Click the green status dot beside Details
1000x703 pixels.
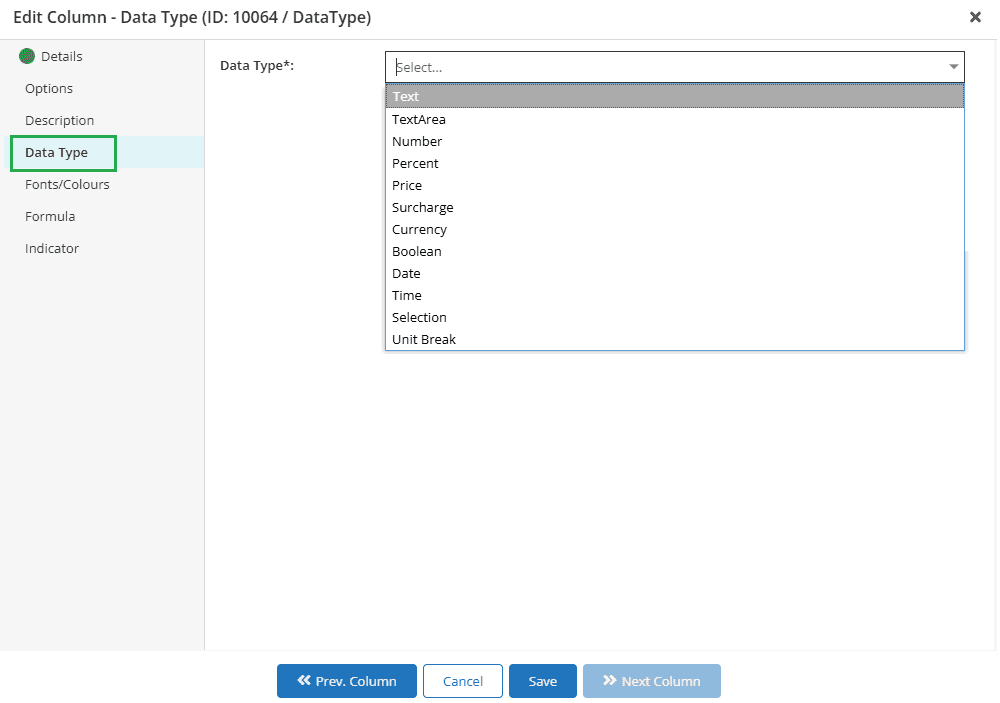(27, 56)
